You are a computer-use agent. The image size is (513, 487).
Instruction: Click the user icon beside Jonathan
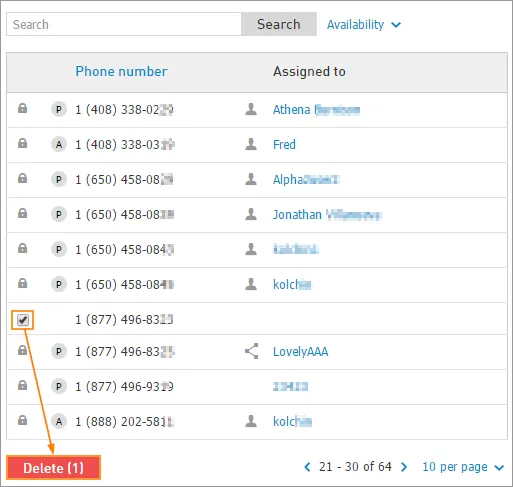click(251, 214)
